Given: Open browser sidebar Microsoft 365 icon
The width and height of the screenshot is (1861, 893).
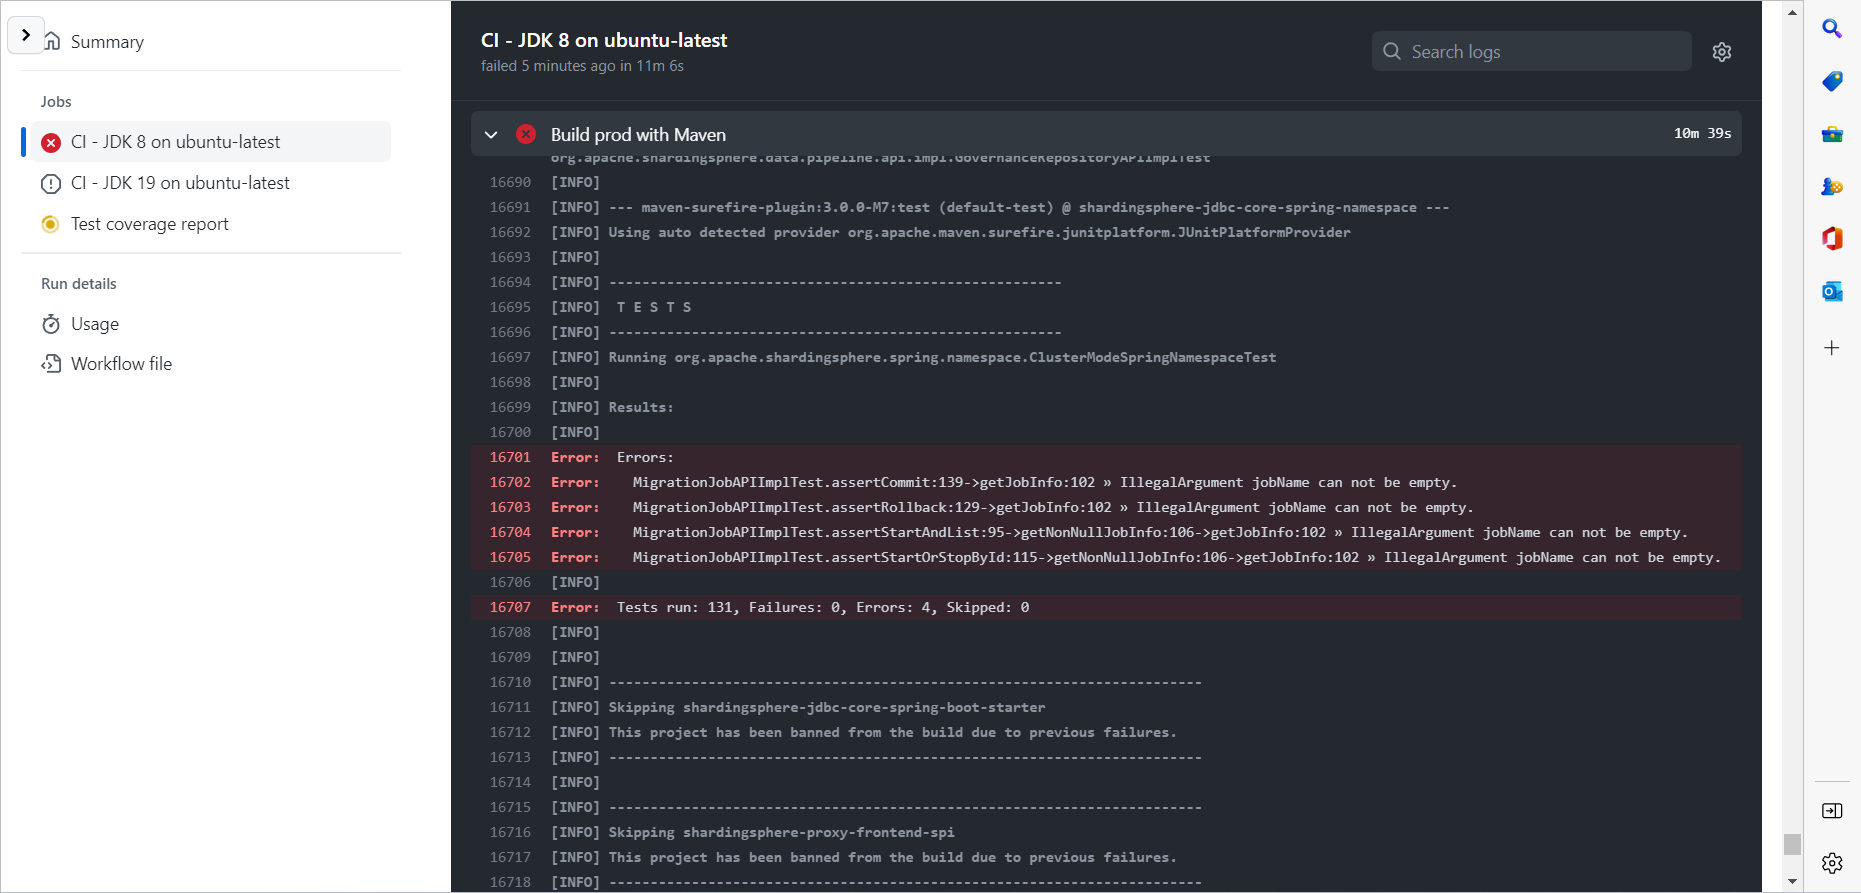Looking at the screenshot, I should click(x=1832, y=238).
